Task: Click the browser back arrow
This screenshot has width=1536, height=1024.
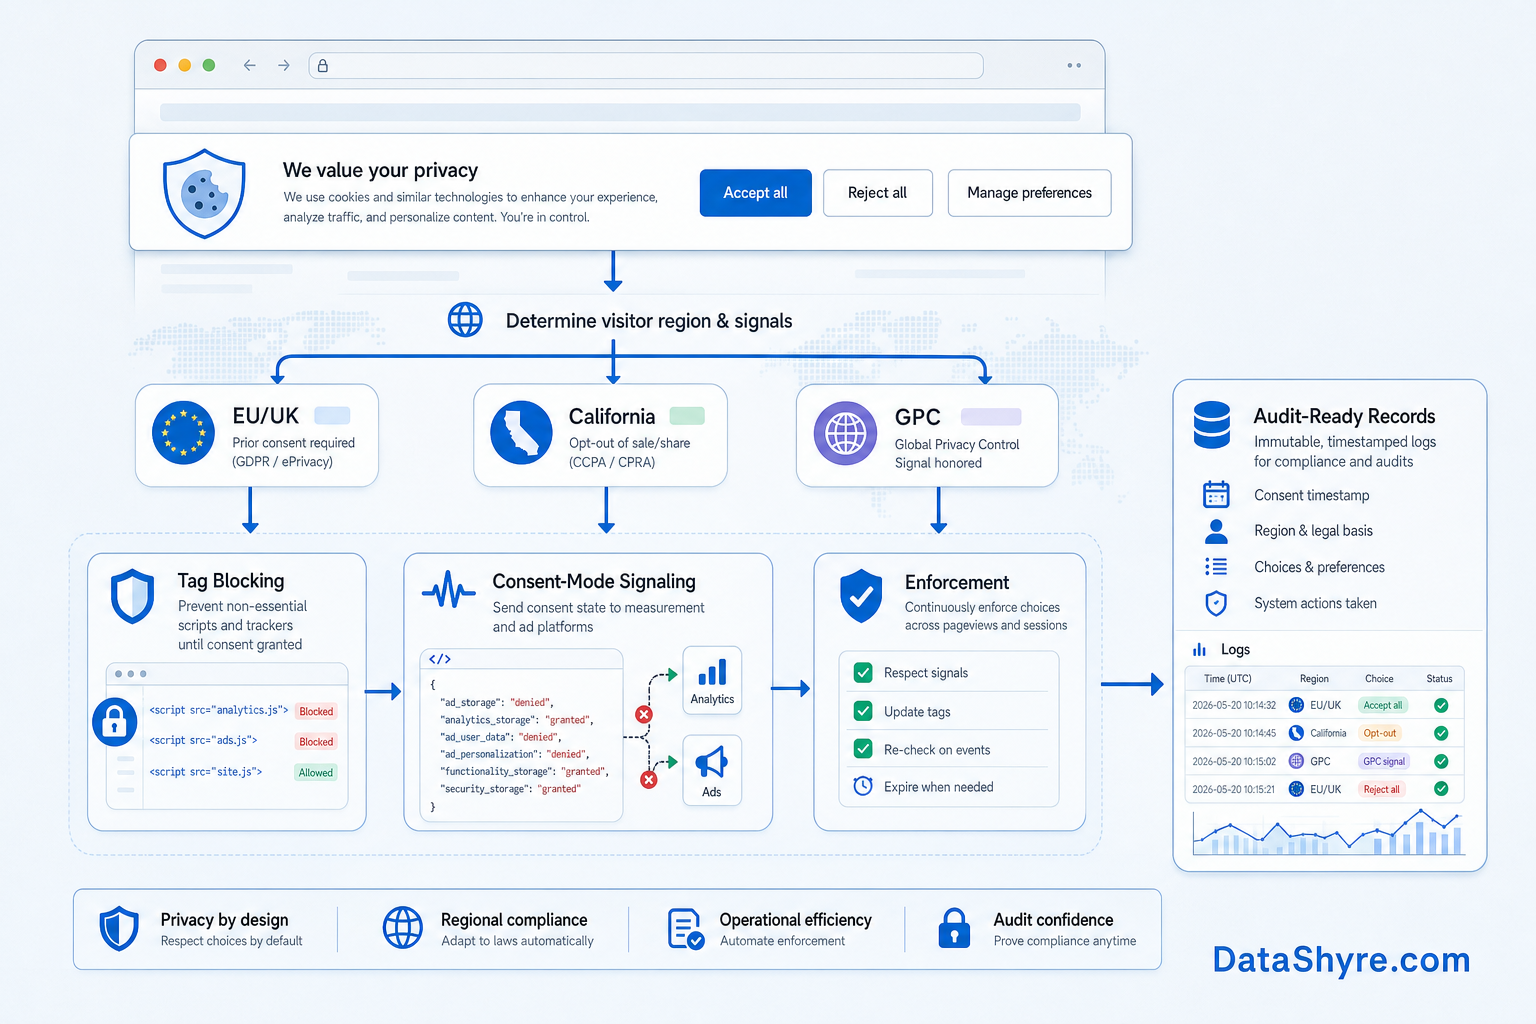Action: pyautogui.click(x=250, y=65)
